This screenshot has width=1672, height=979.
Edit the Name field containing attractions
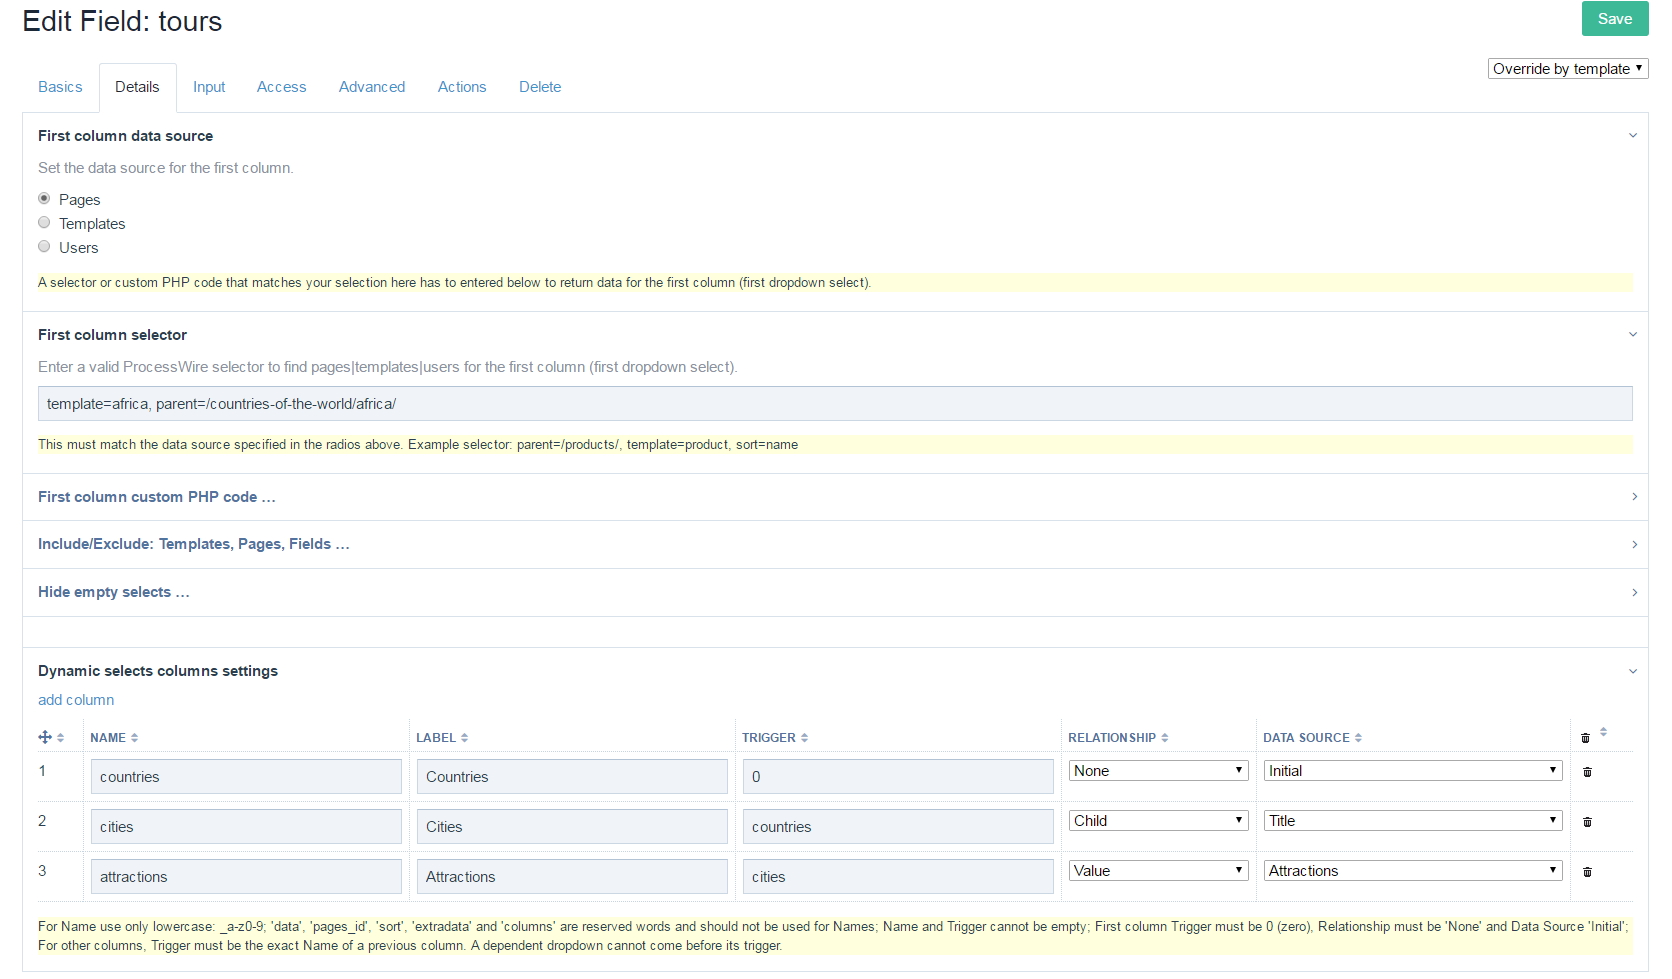pos(246,877)
